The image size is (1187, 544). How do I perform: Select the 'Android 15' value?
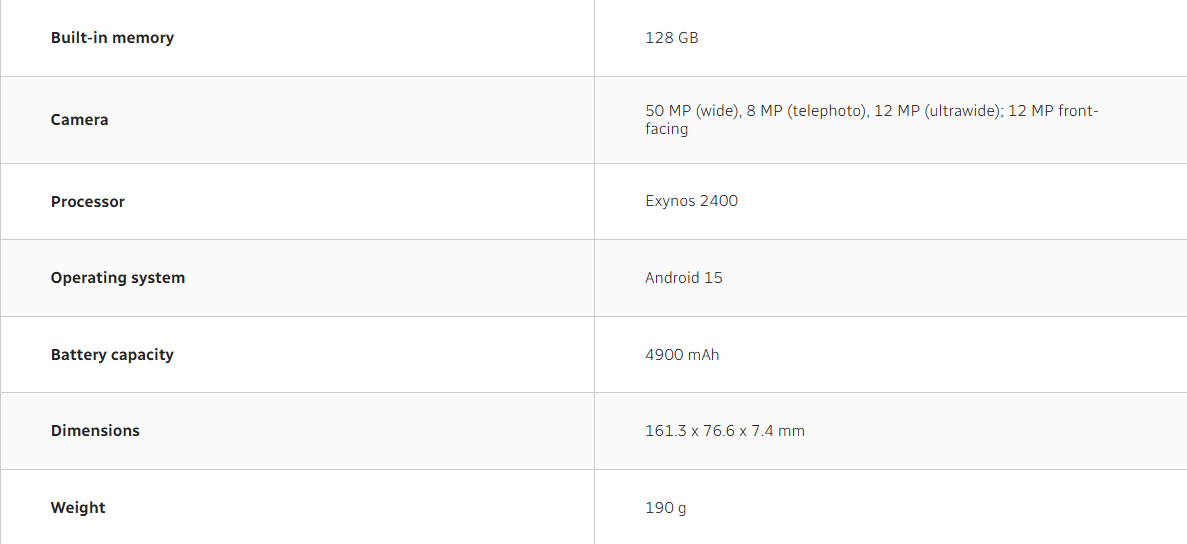(x=683, y=278)
